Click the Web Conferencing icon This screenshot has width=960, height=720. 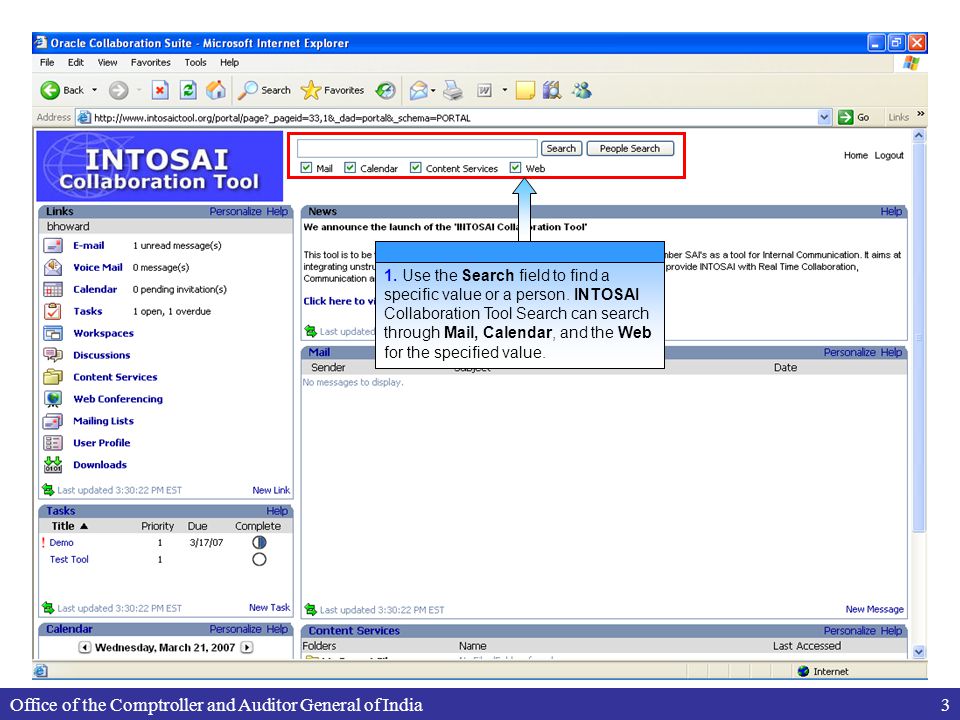[53, 399]
